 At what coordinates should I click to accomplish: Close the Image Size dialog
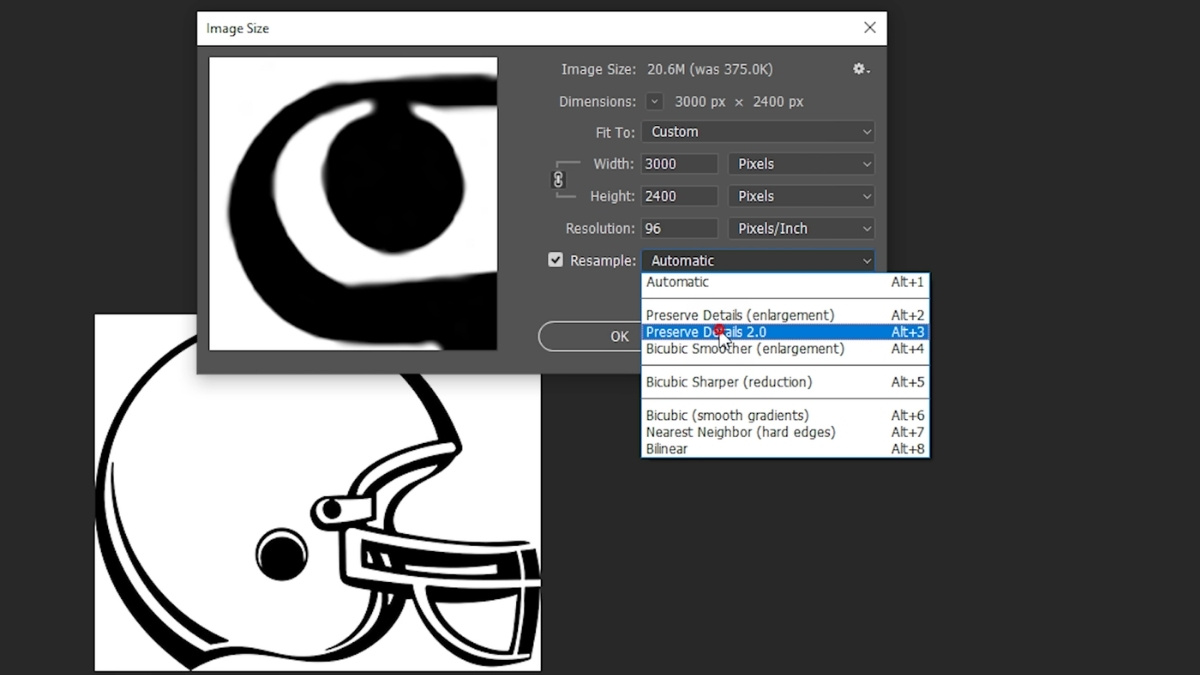pyautogui.click(x=869, y=28)
